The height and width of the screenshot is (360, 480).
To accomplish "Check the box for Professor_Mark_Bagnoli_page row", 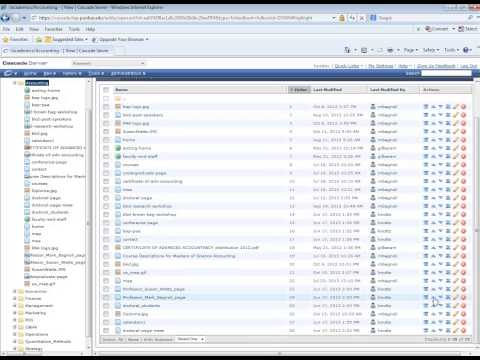I will click(106, 297).
